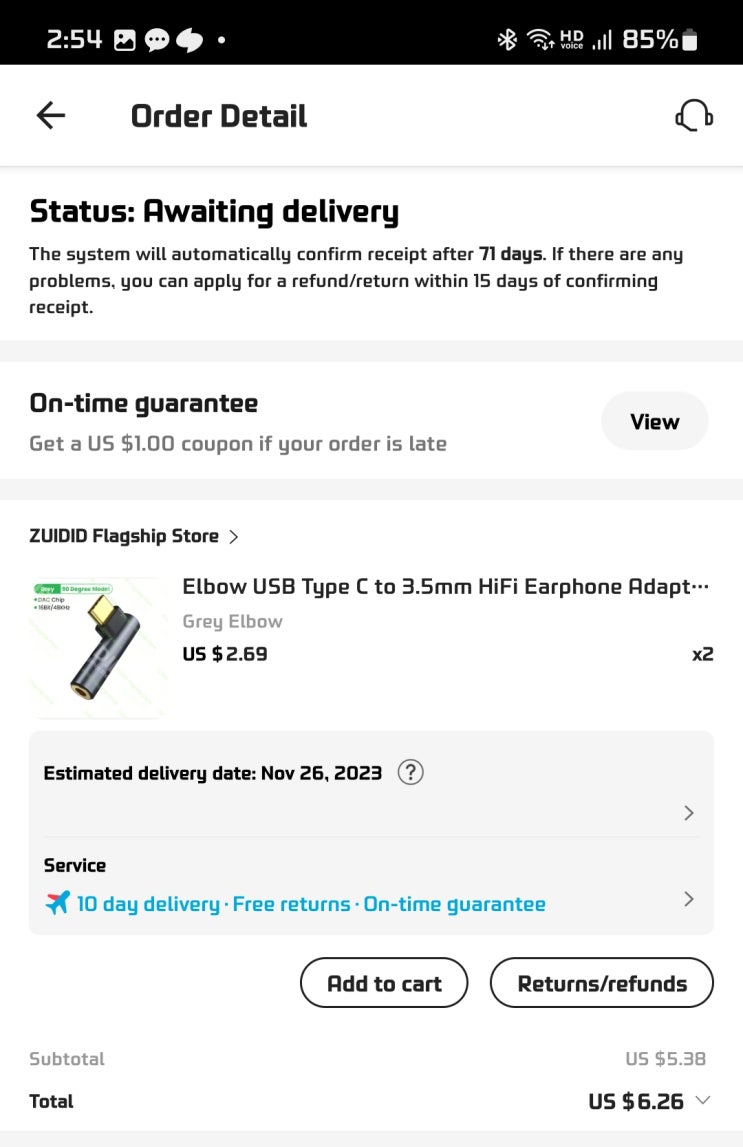Open Returns/refunds for this order

(x=602, y=983)
